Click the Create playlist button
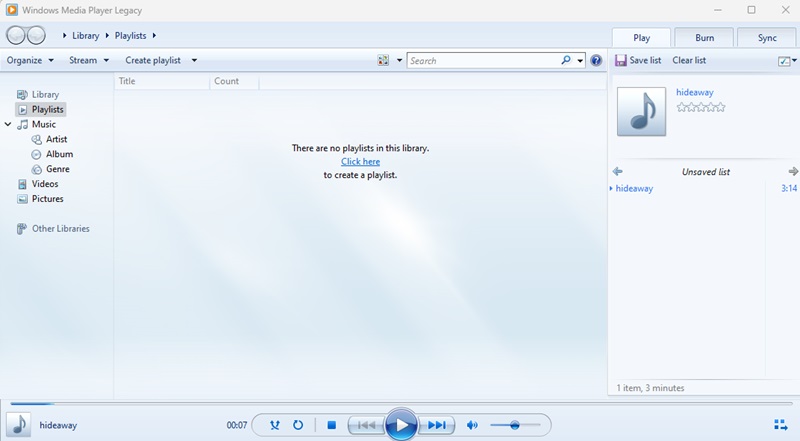 [x=153, y=60]
